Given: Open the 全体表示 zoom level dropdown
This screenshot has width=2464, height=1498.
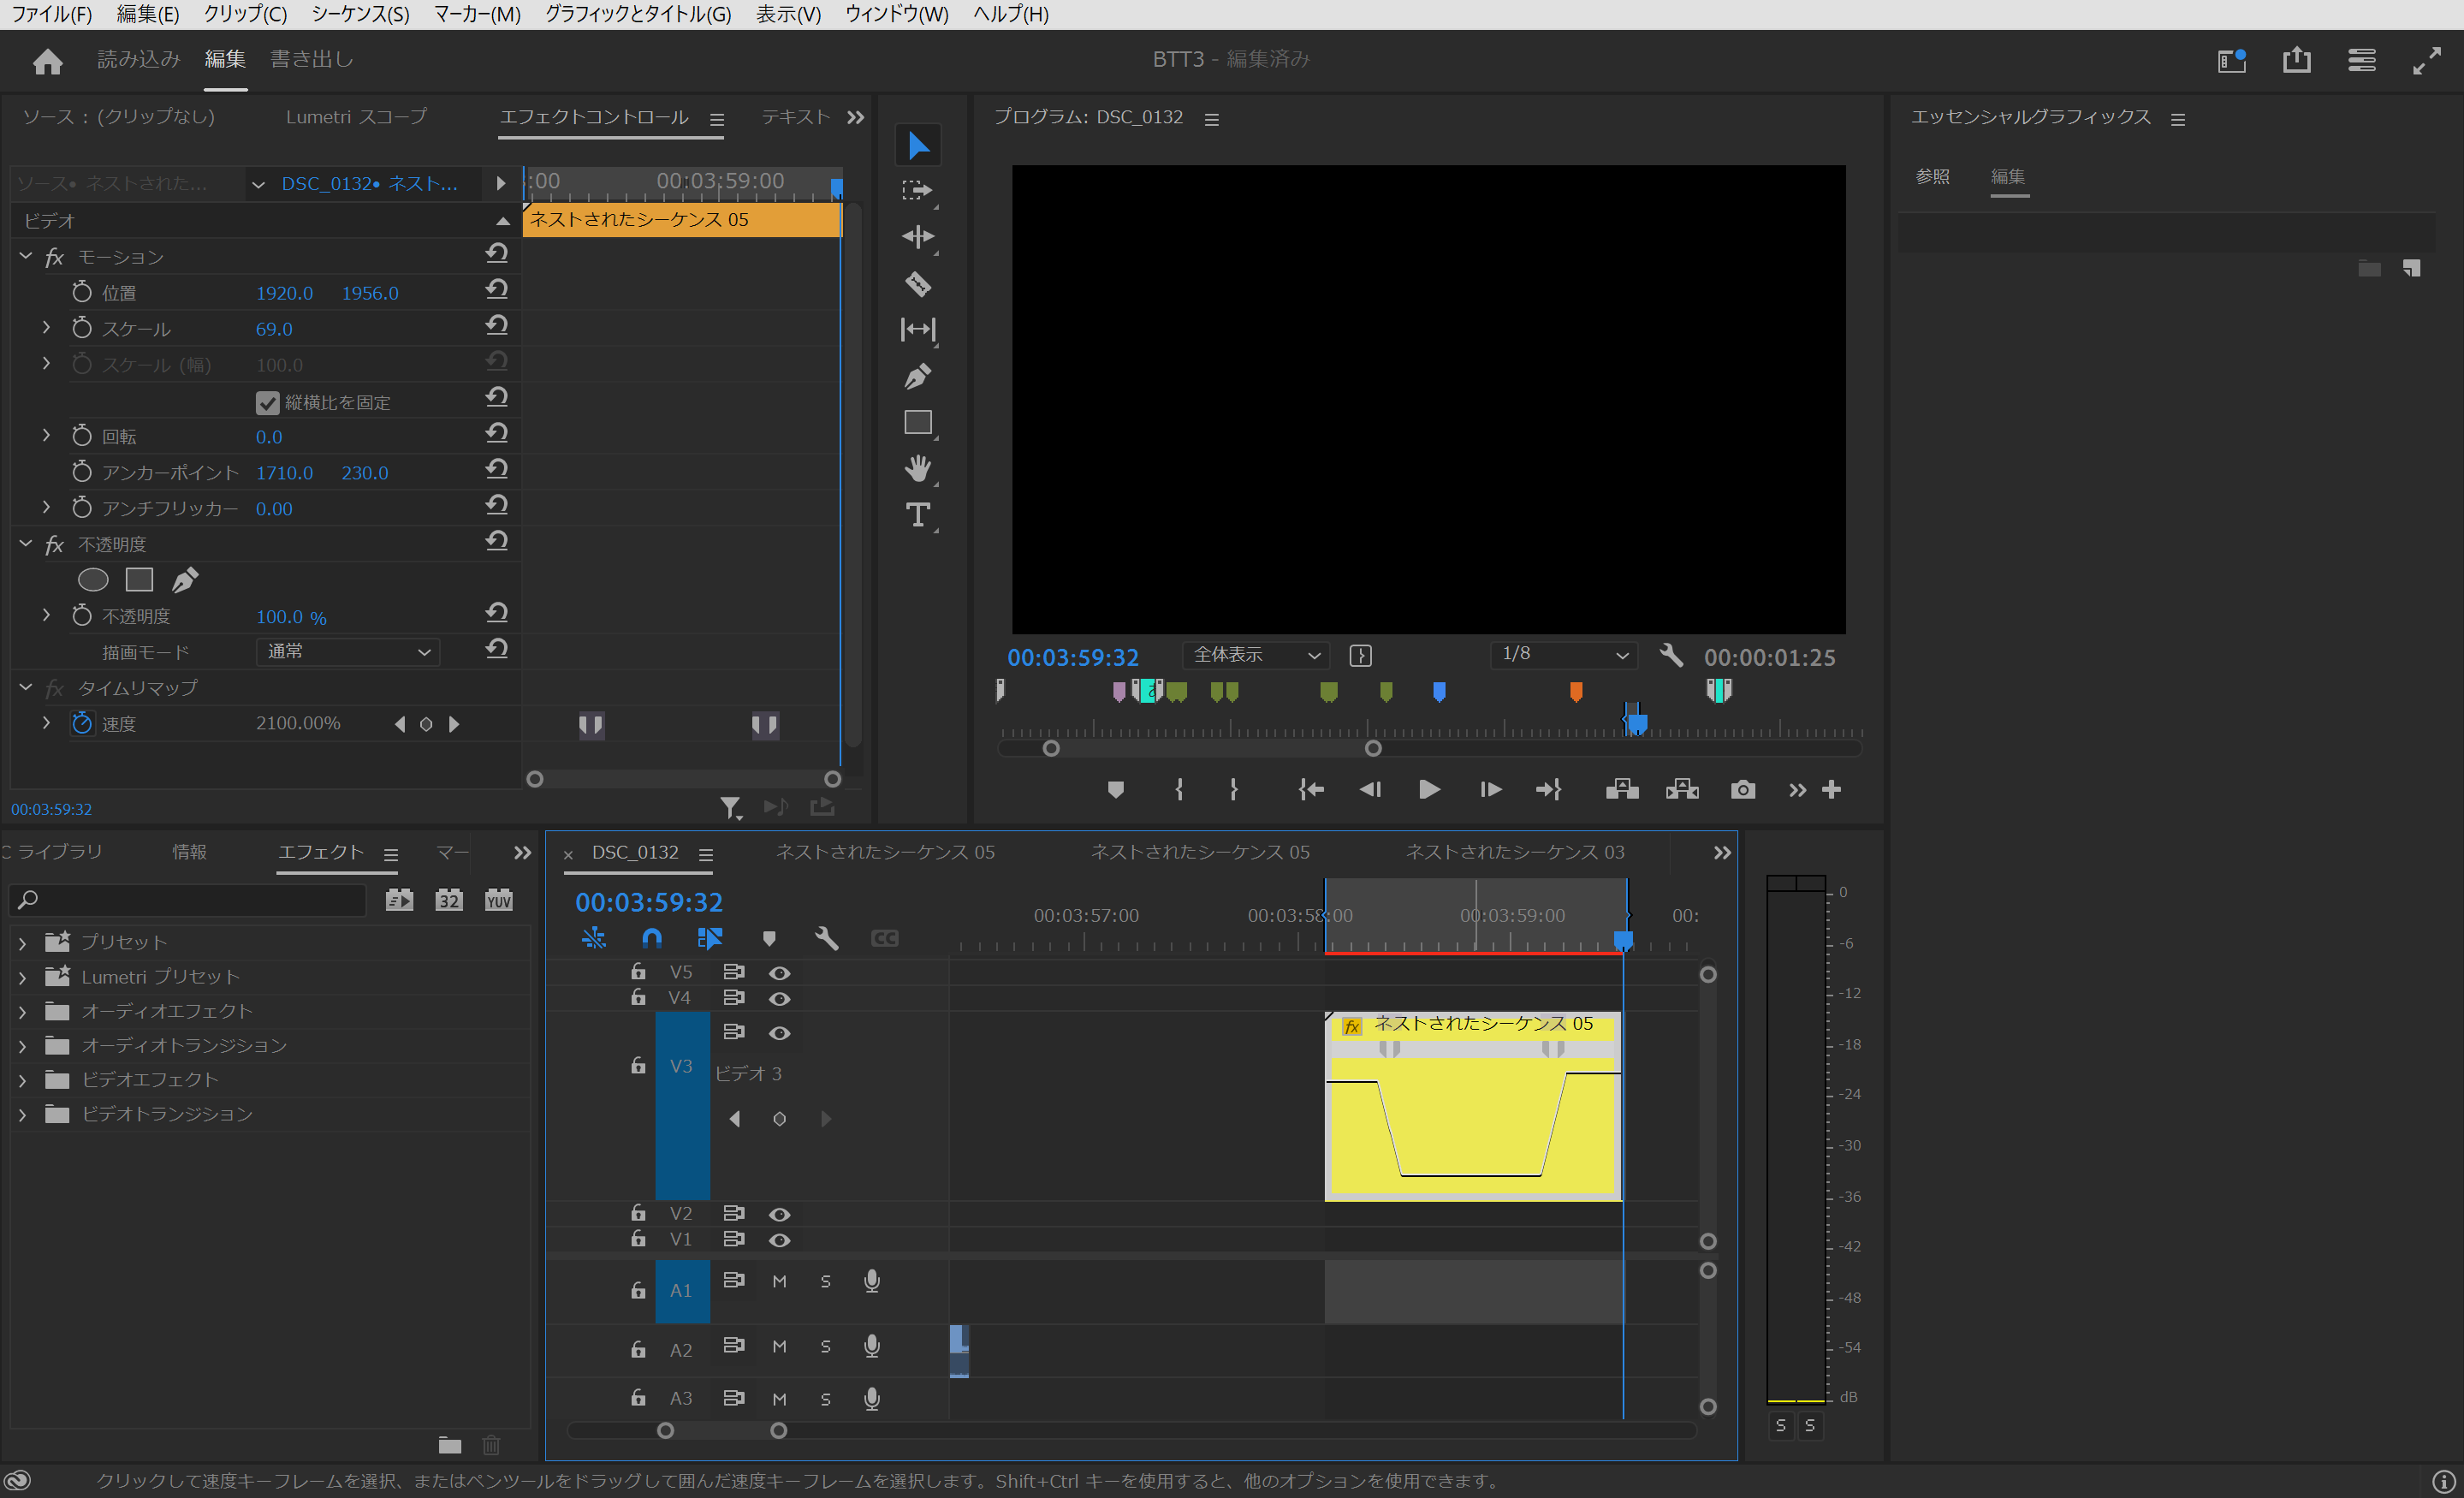Looking at the screenshot, I should (x=1256, y=655).
